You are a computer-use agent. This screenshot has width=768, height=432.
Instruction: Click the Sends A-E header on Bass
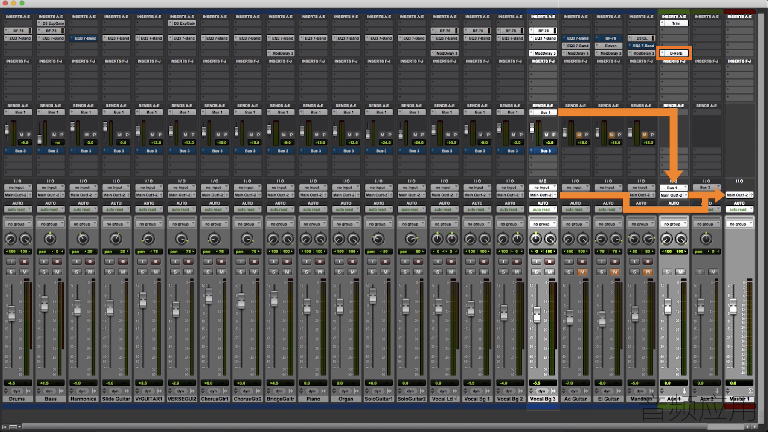[50, 105]
